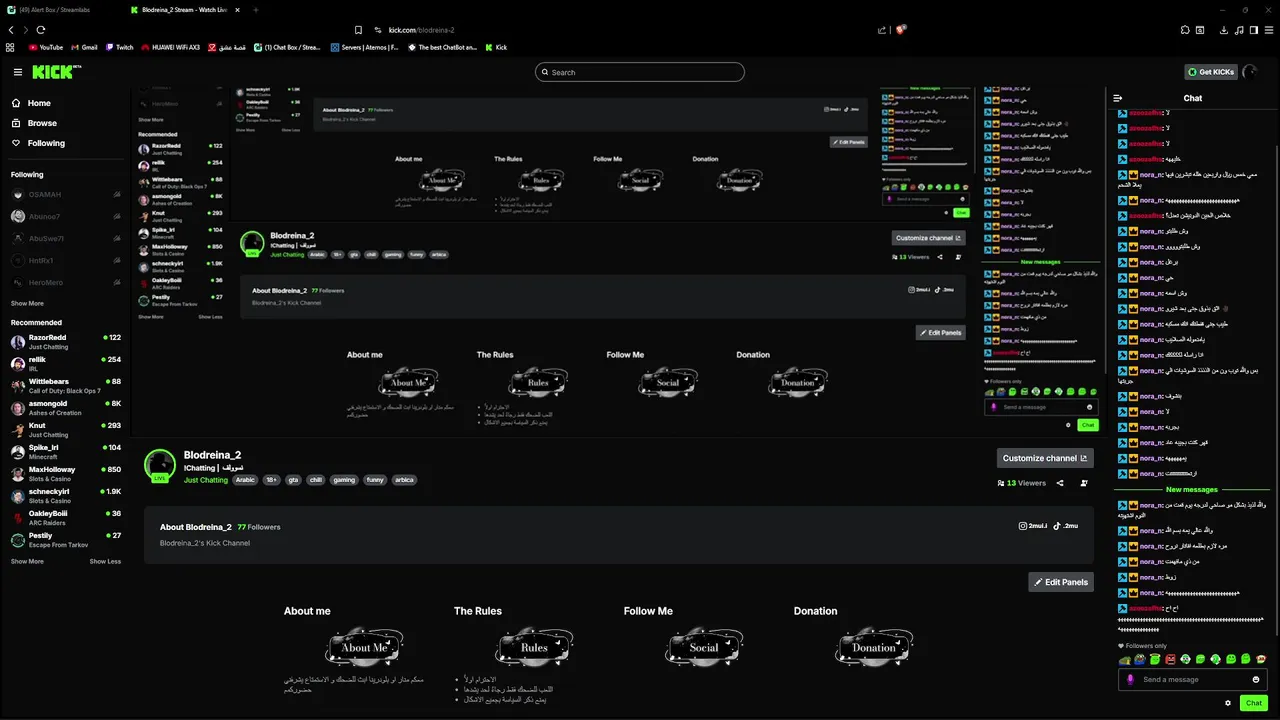Select the gaming tag
Screen dimensions: 1280x720
(x=344, y=480)
